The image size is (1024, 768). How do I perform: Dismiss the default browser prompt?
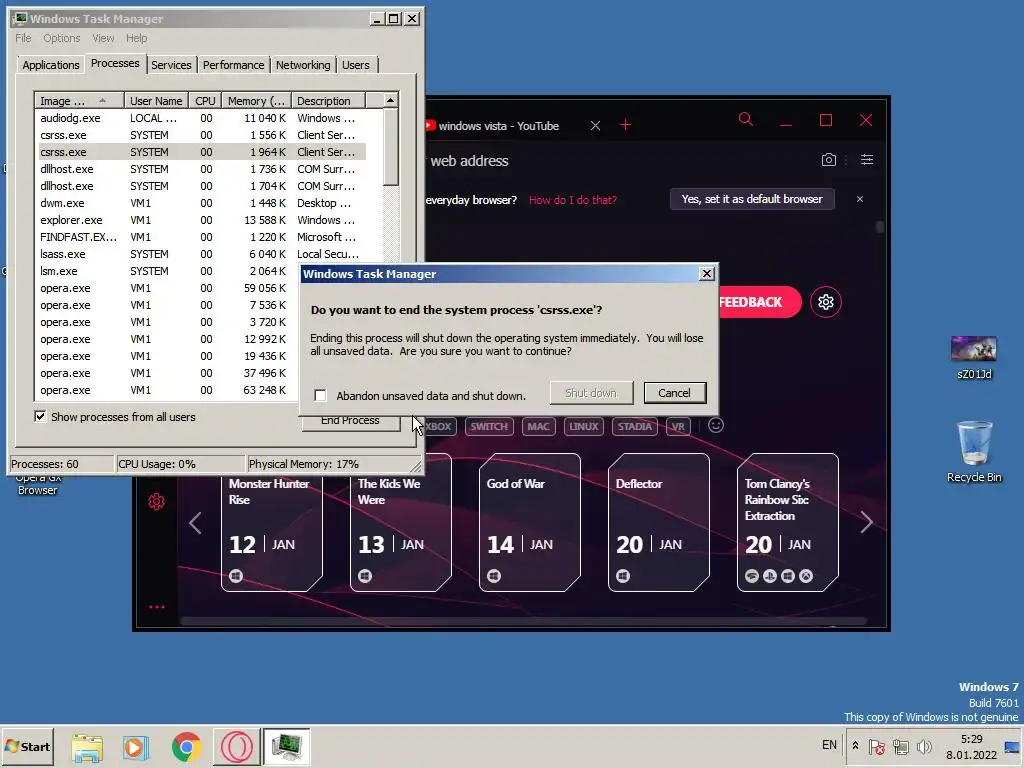click(859, 199)
